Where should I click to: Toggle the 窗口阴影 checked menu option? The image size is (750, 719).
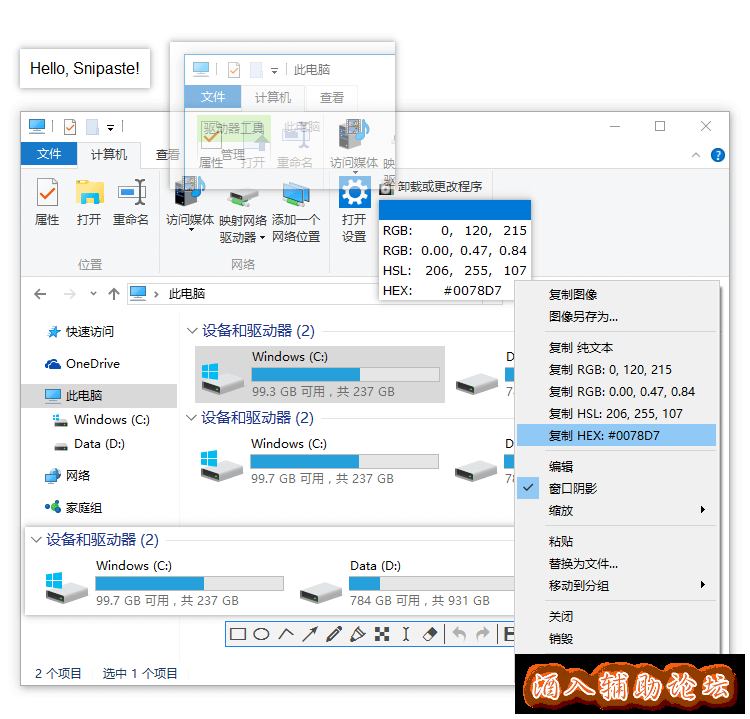tap(573, 488)
